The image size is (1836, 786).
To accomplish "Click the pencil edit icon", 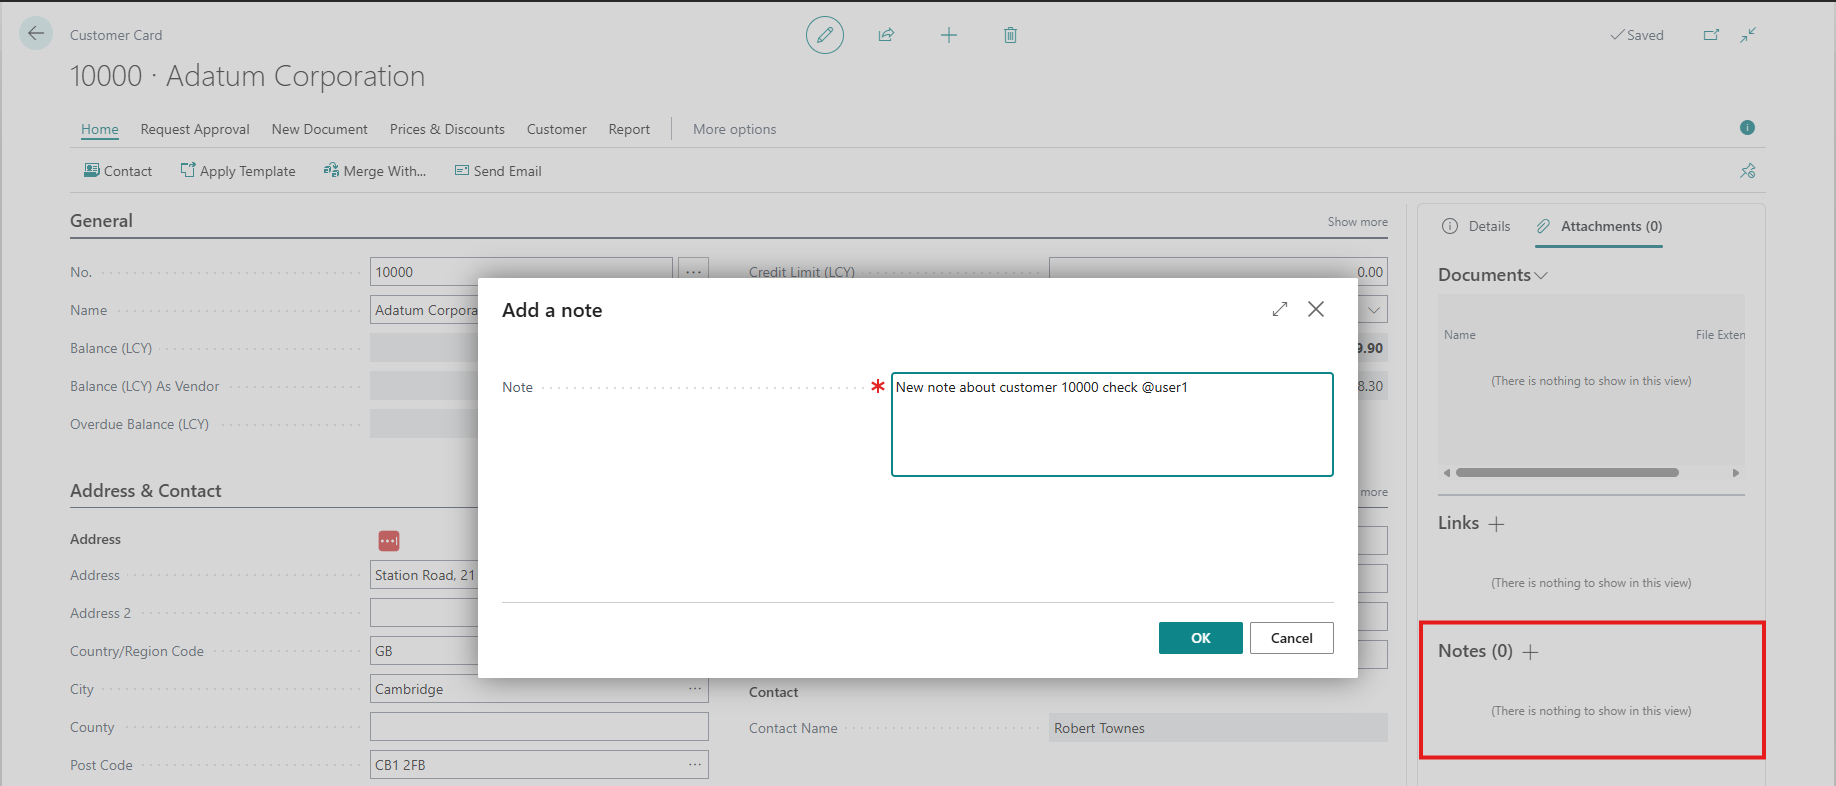I will [x=824, y=35].
